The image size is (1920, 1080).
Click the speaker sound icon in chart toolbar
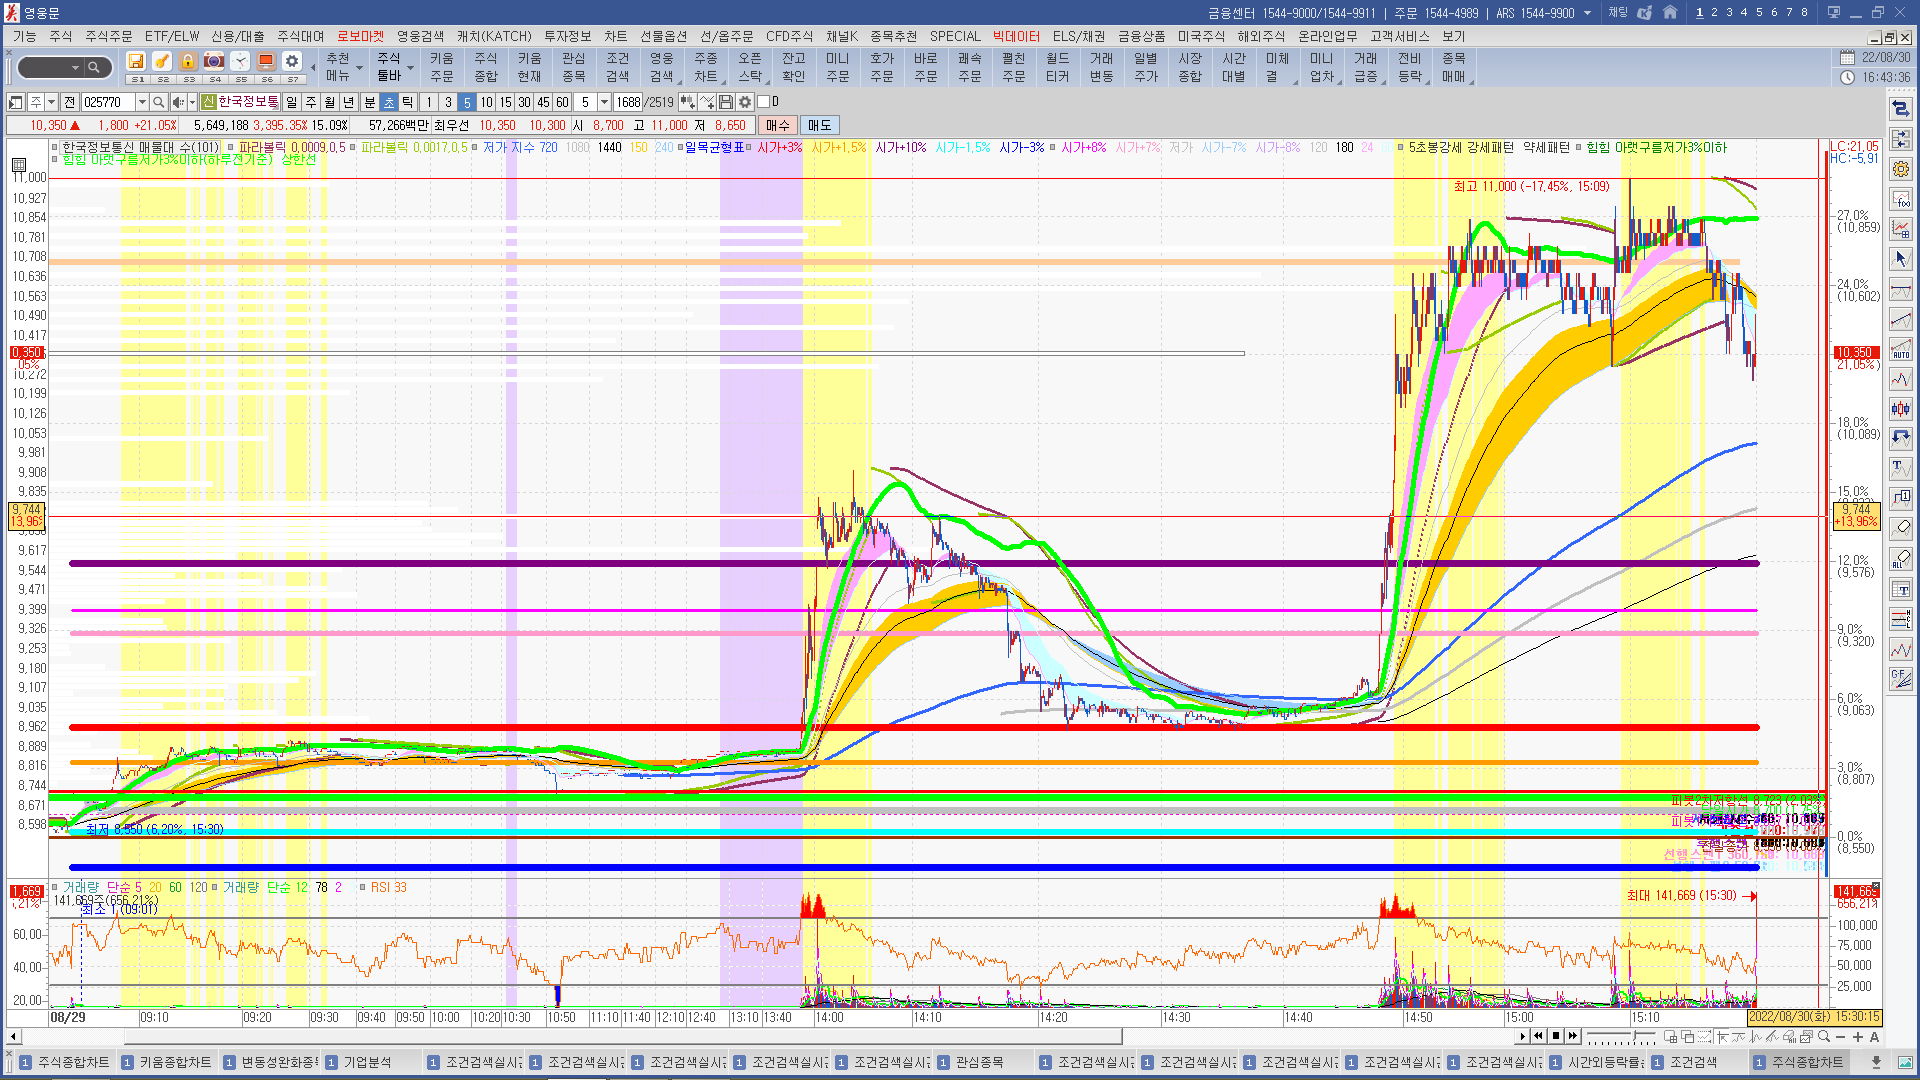pyautogui.click(x=178, y=102)
